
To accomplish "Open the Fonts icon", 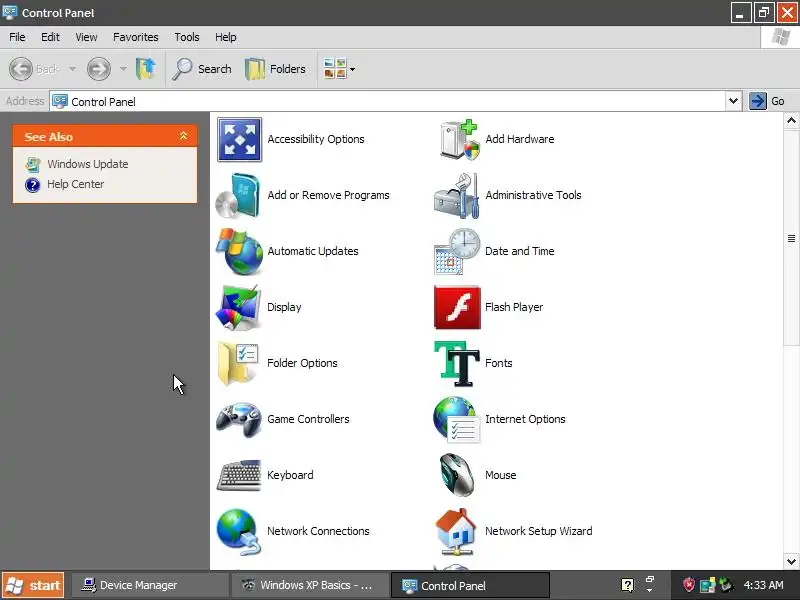I will (457, 363).
